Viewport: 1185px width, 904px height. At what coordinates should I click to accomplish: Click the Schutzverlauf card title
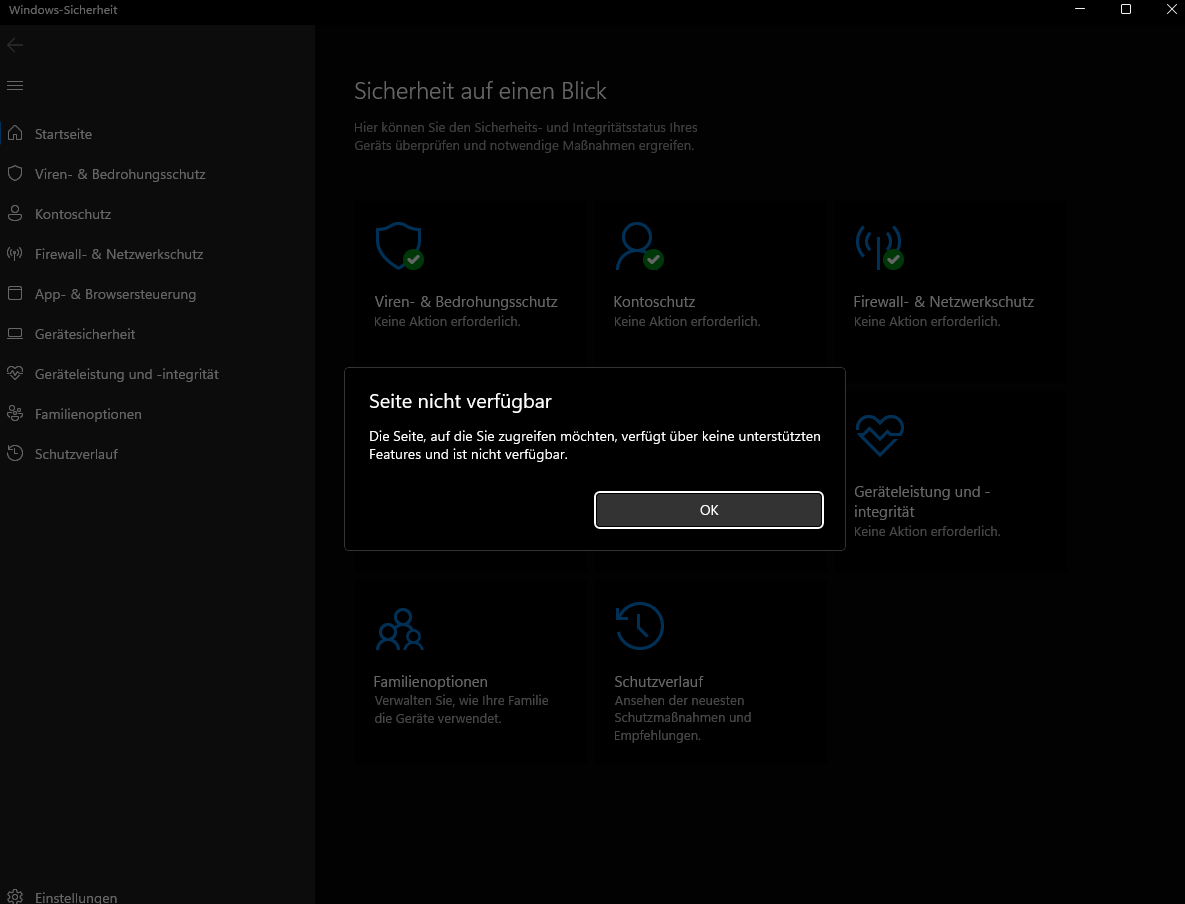pyautogui.click(x=658, y=681)
